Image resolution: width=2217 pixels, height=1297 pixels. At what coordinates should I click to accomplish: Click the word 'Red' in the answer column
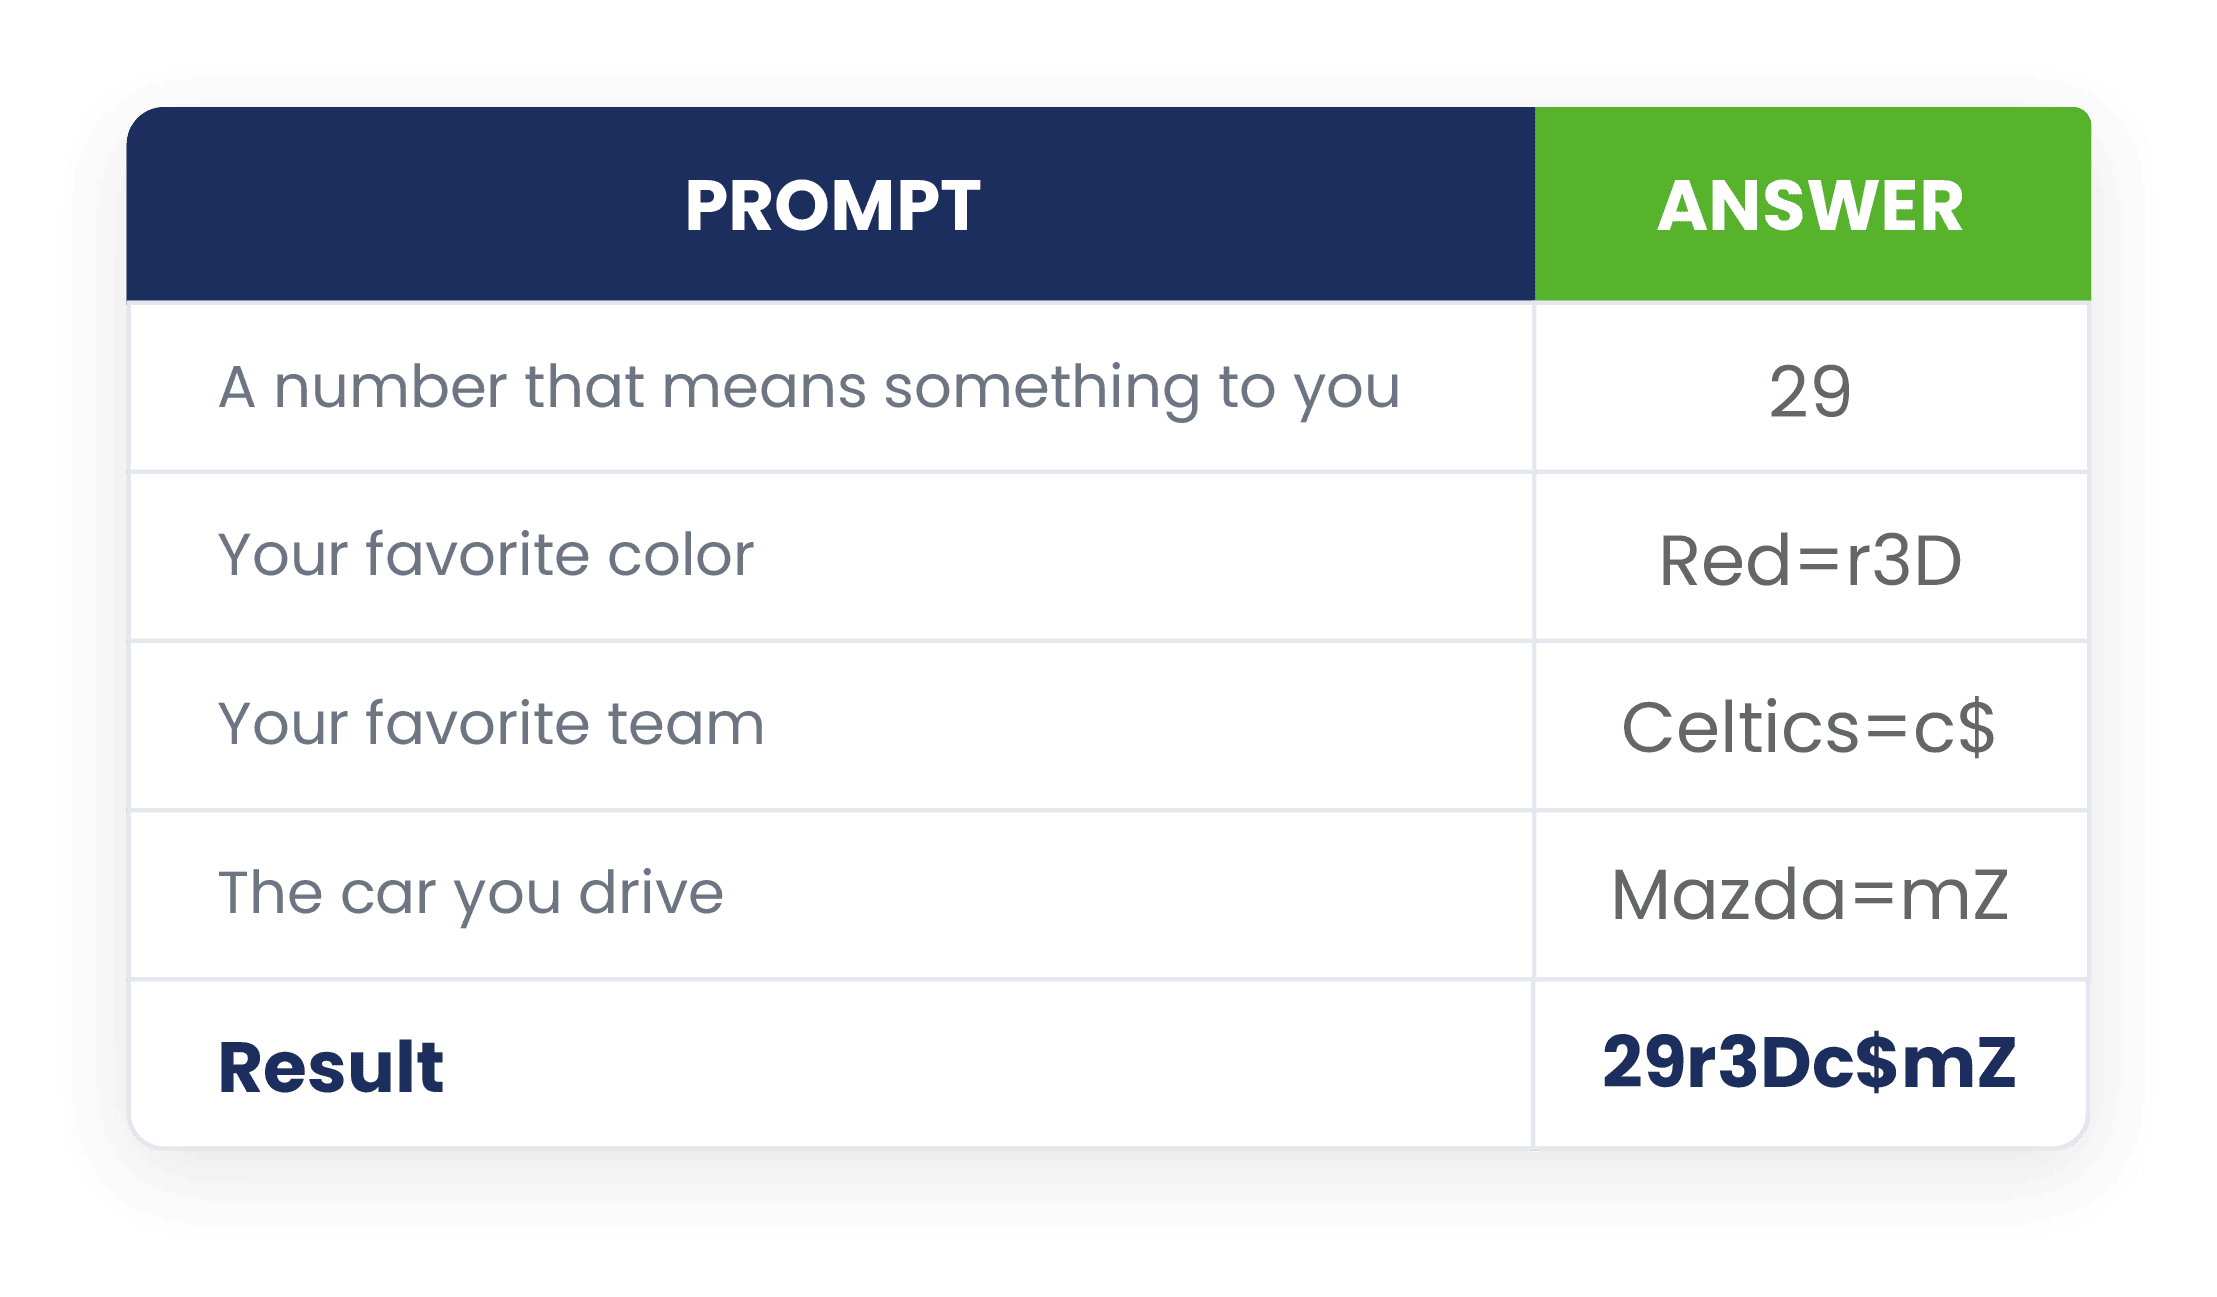point(1724,559)
